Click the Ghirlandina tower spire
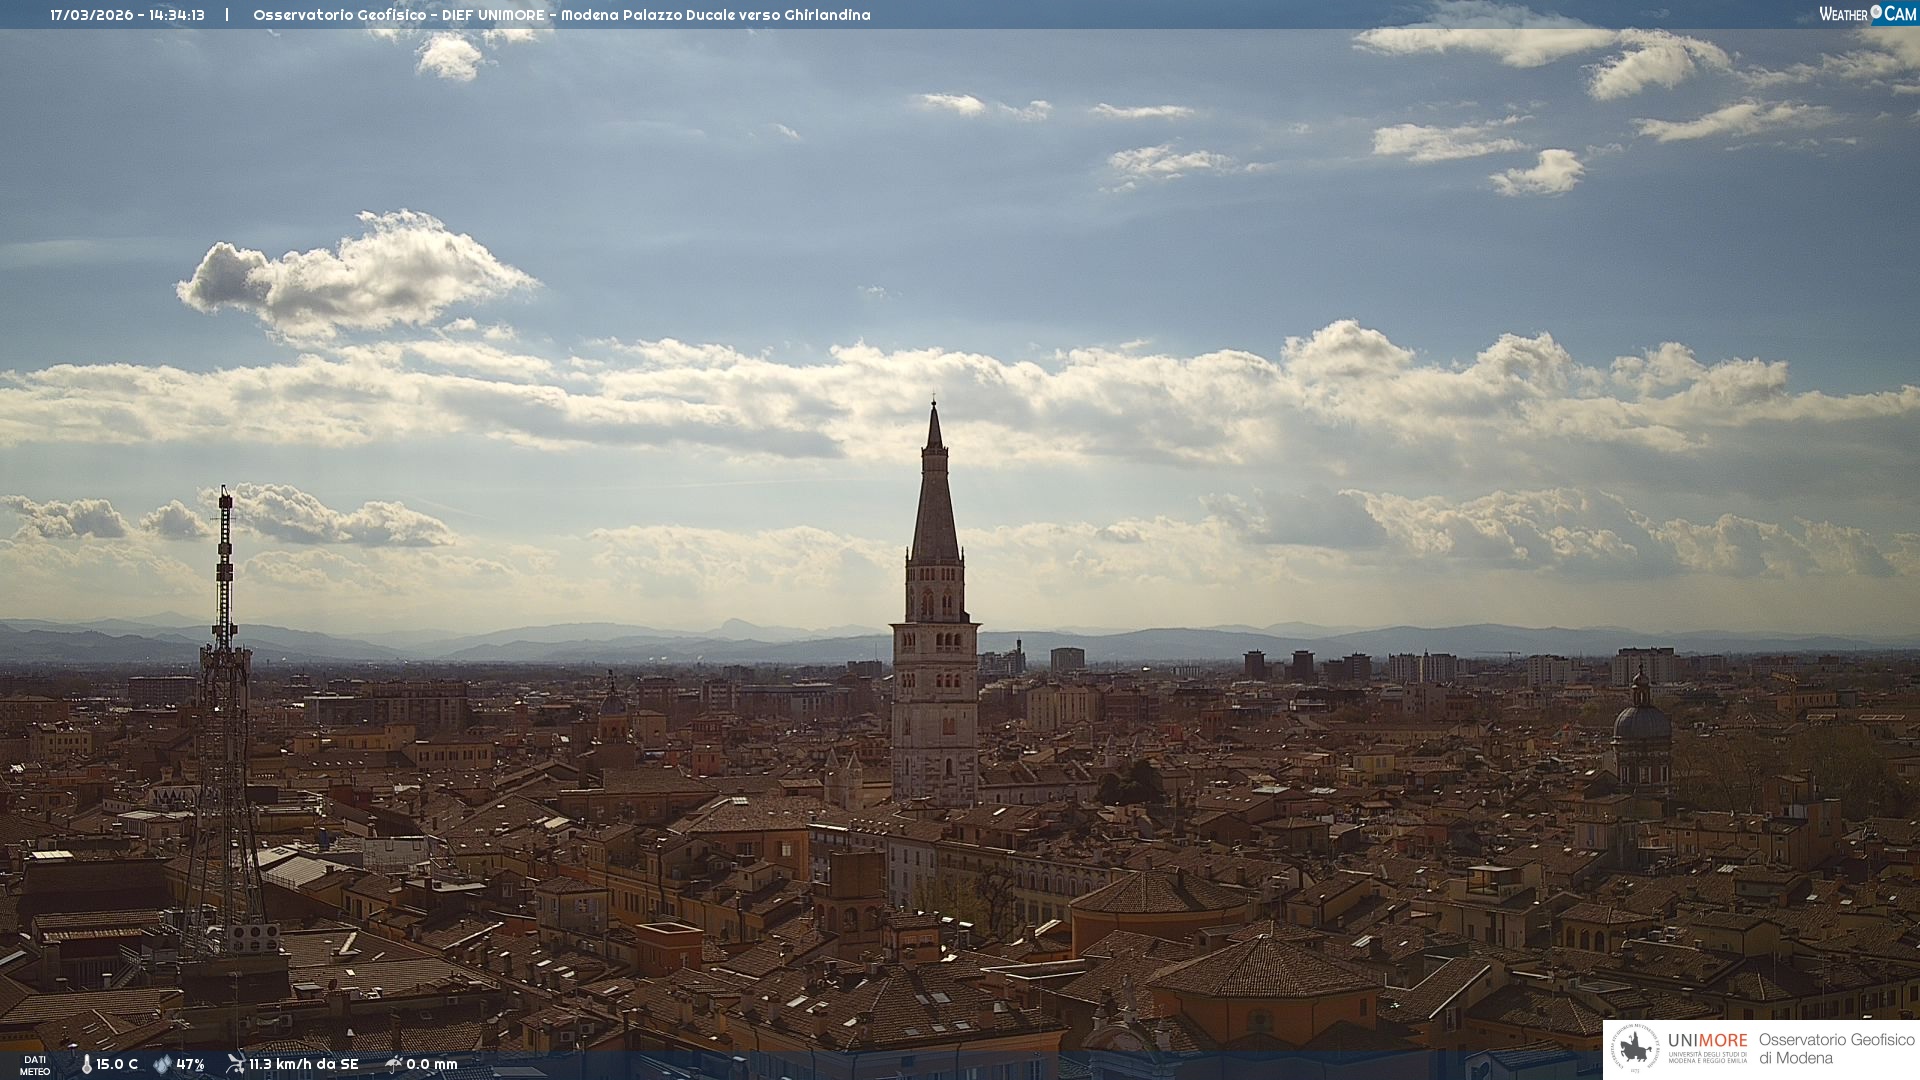Screen dimensions: 1920x1080 [935, 500]
